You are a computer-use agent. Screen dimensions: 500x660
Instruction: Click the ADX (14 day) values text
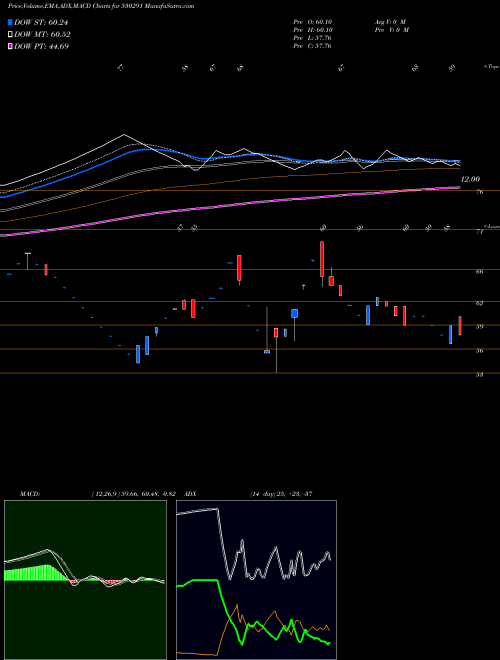[281, 494]
